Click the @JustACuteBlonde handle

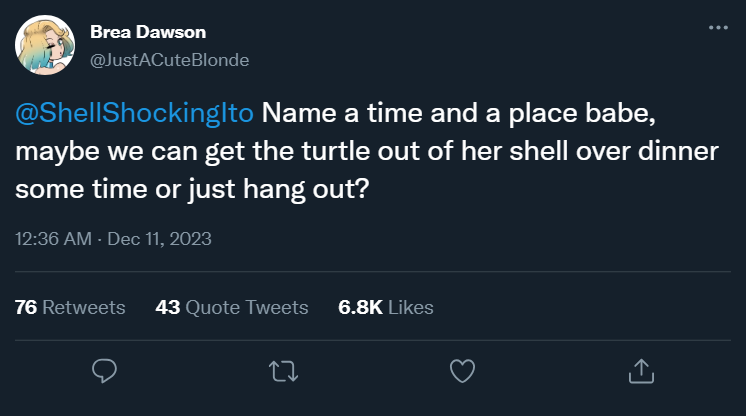pyautogui.click(x=170, y=60)
